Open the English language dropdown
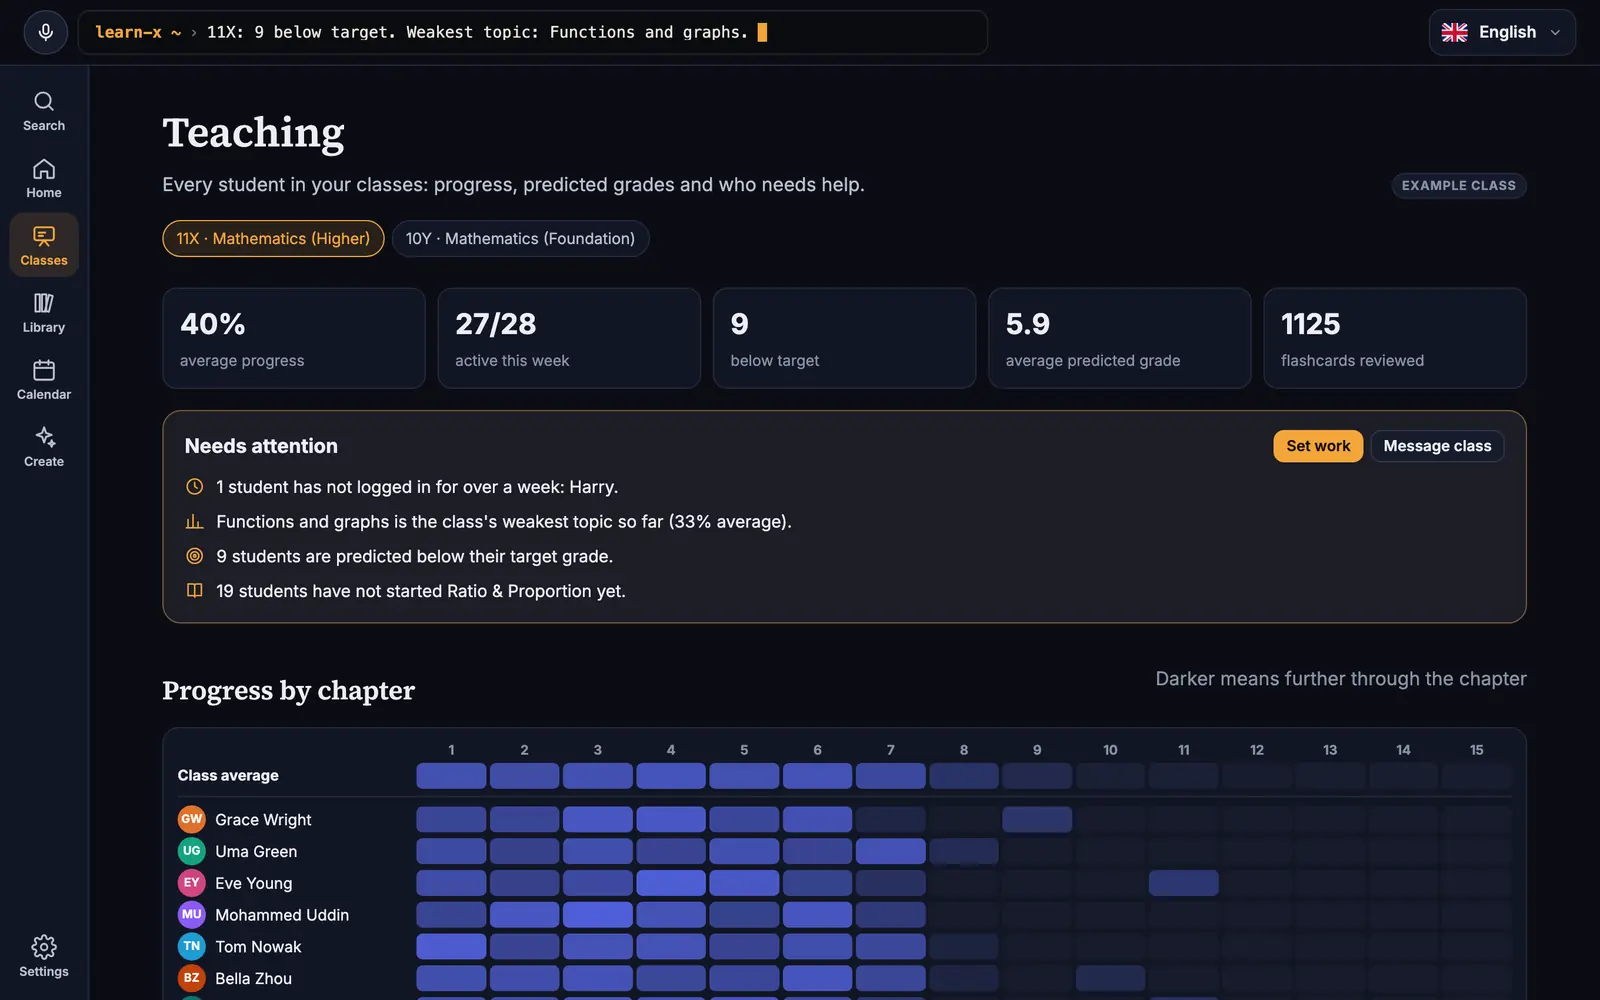1600x1000 pixels. point(1502,32)
